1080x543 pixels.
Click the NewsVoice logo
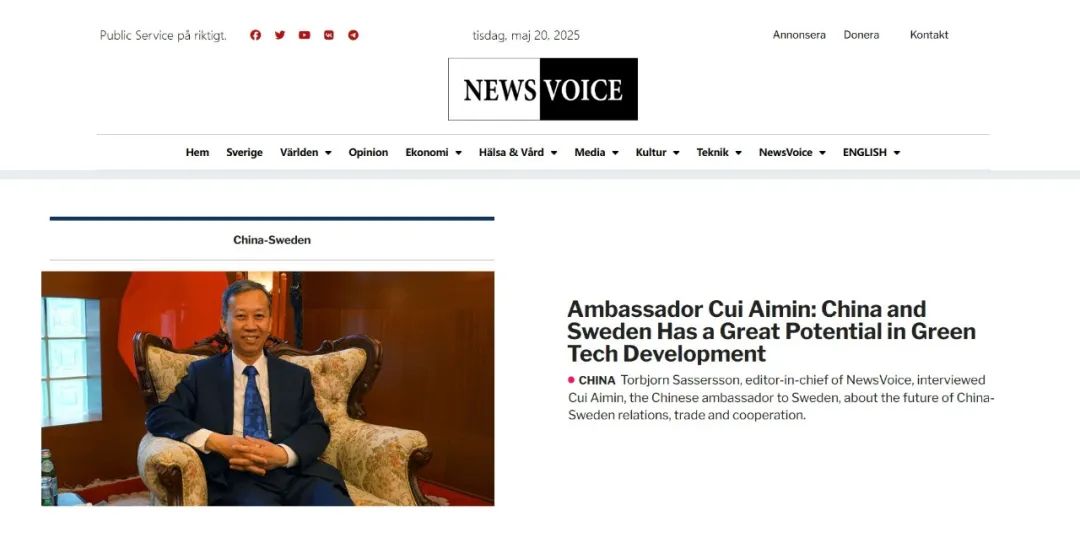(543, 89)
